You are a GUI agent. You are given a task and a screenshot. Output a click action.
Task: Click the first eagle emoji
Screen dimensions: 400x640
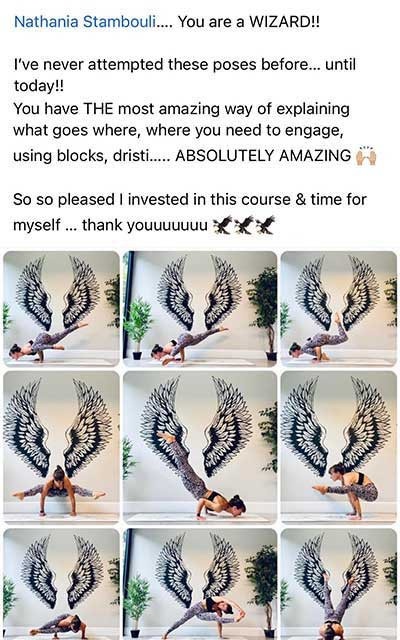click(222, 225)
